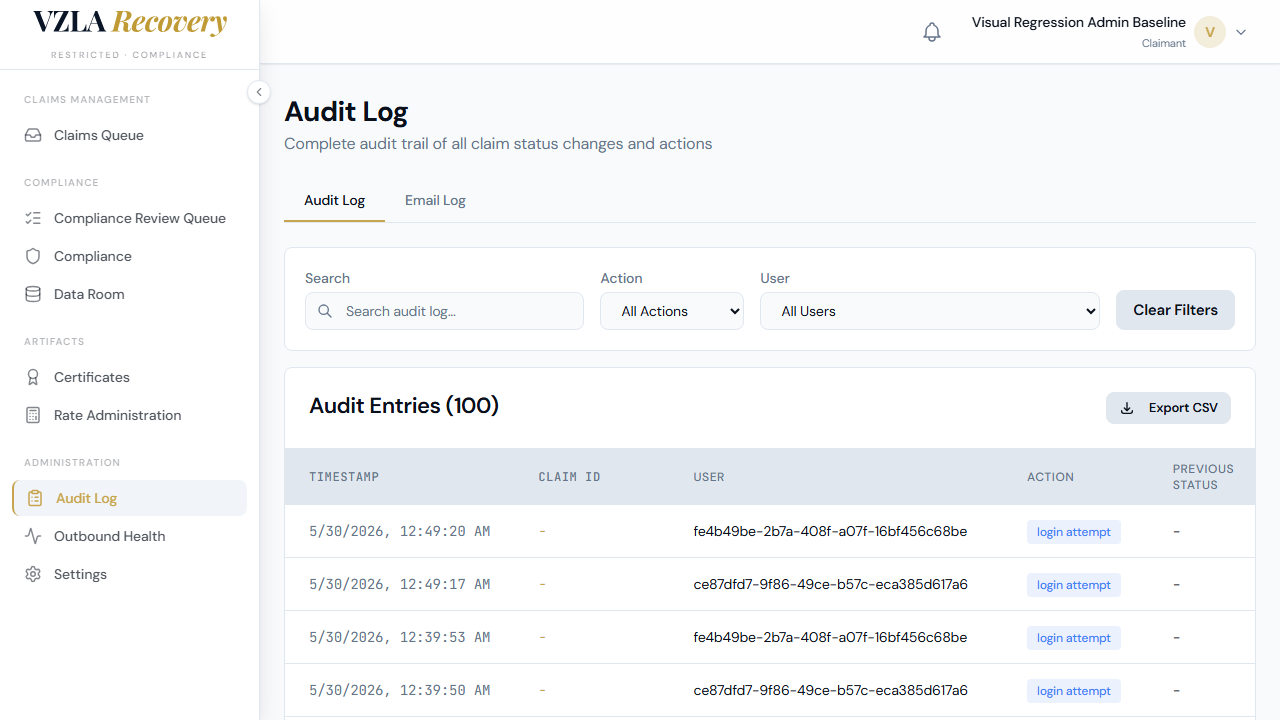Click the Audit Log clipboard icon

tap(35, 498)
